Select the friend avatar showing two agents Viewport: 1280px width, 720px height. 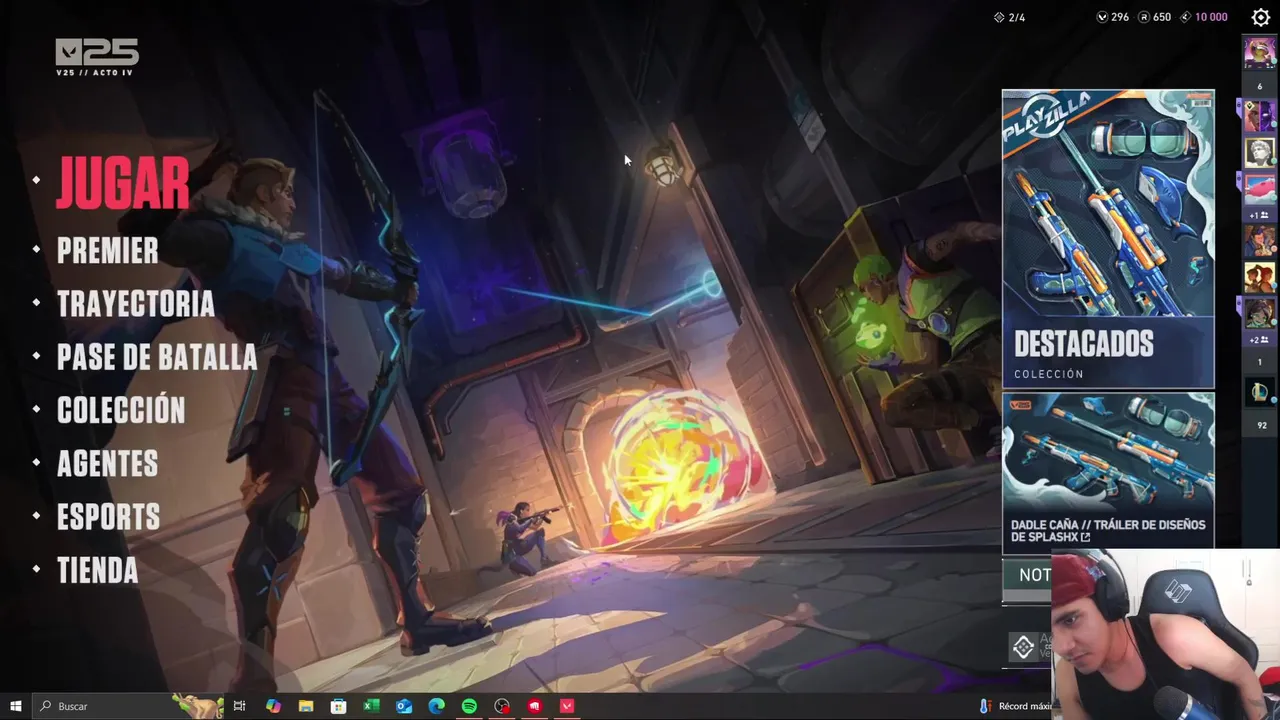coord(1260,117)
